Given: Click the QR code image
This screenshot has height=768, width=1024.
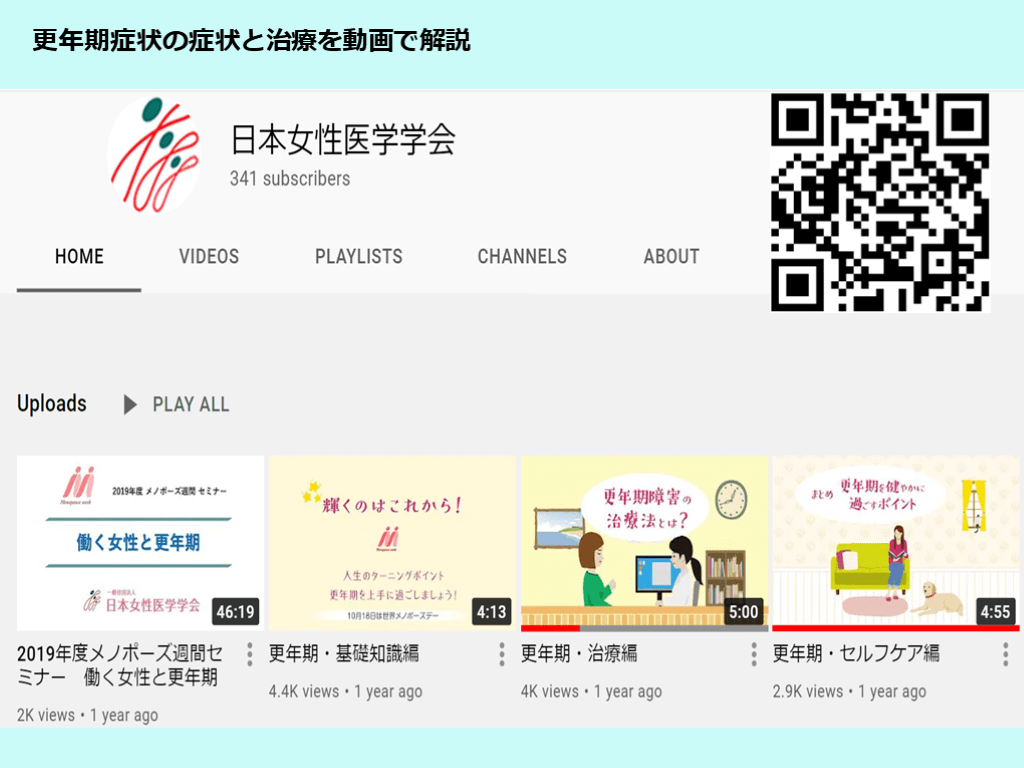Looking at the screenshot, I should click(880, 203).
